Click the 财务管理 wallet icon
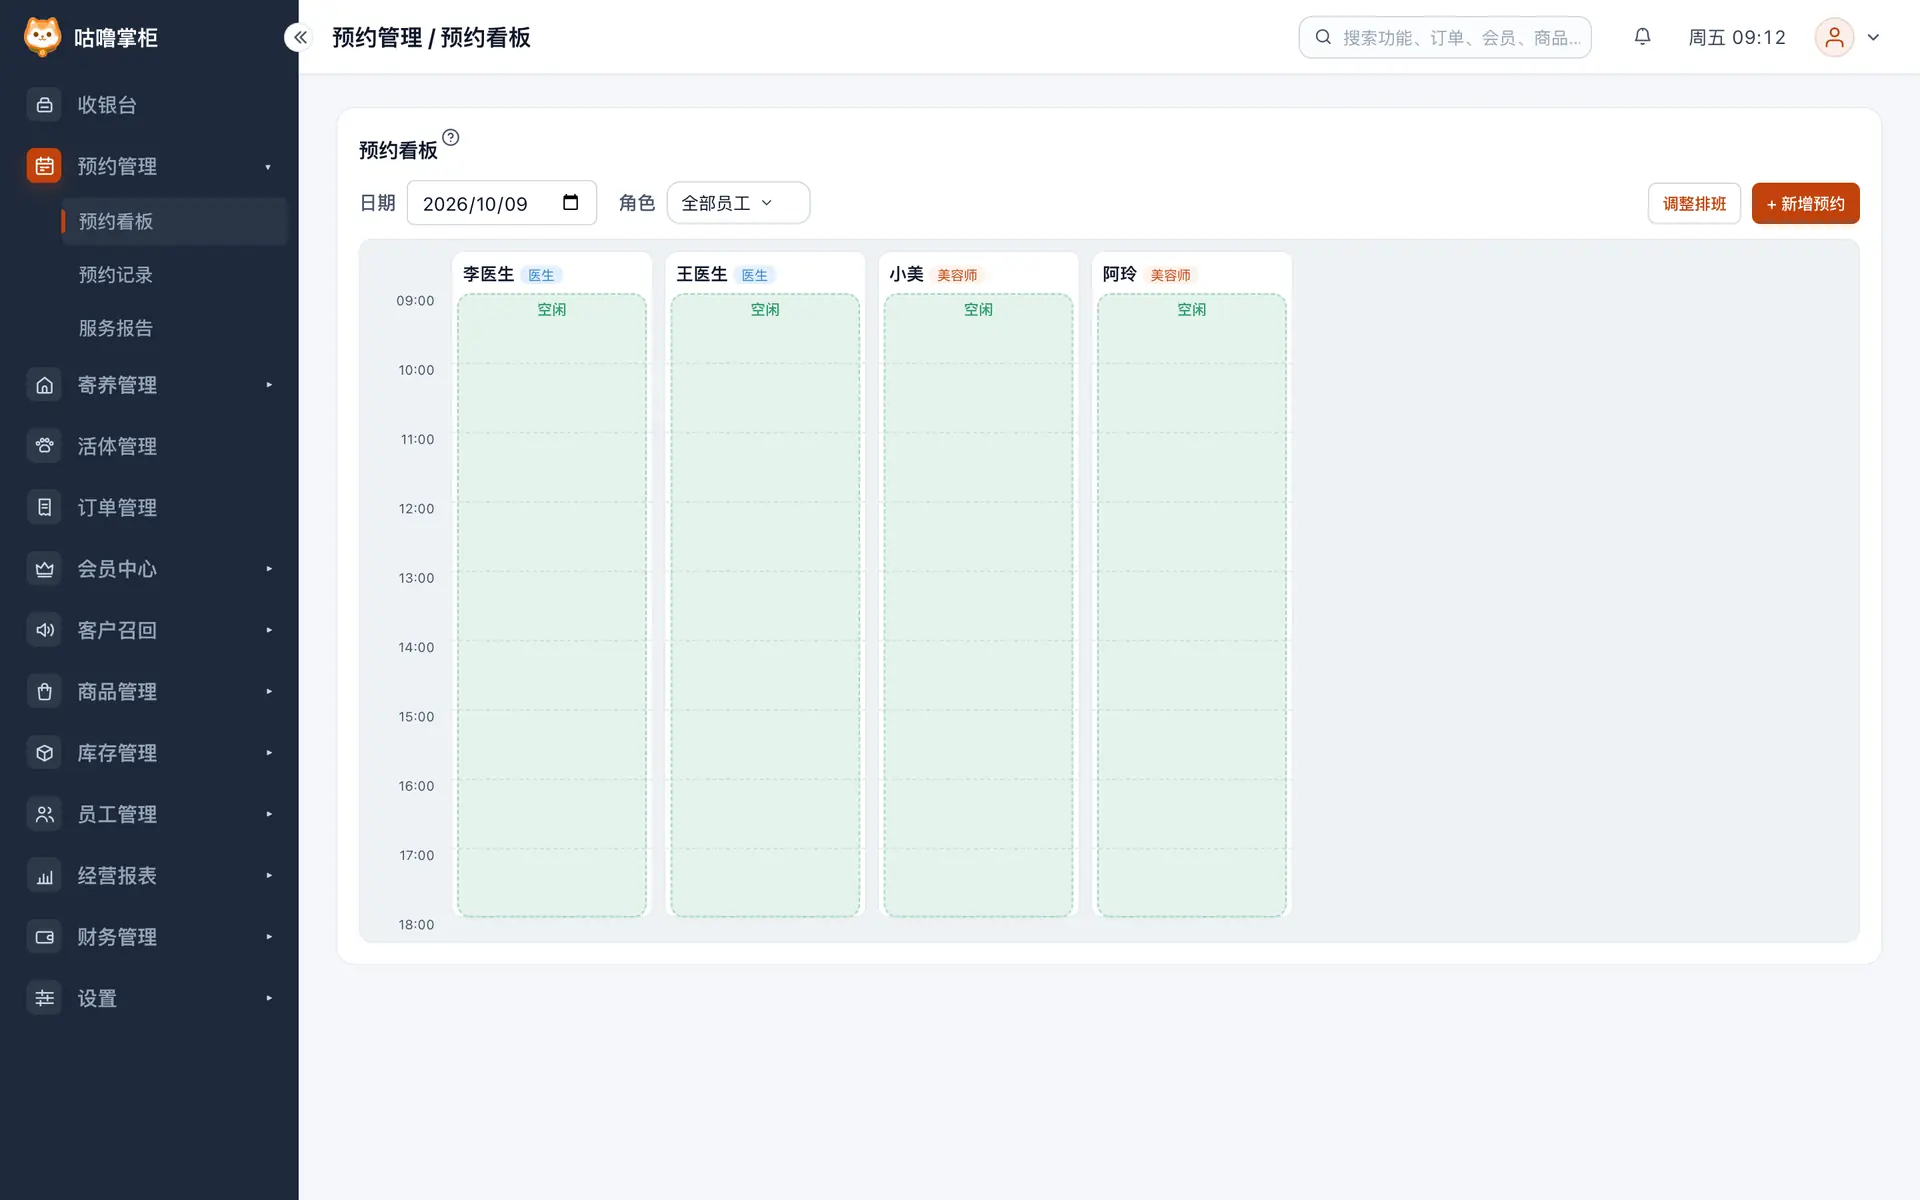 [x=44, y=937]
